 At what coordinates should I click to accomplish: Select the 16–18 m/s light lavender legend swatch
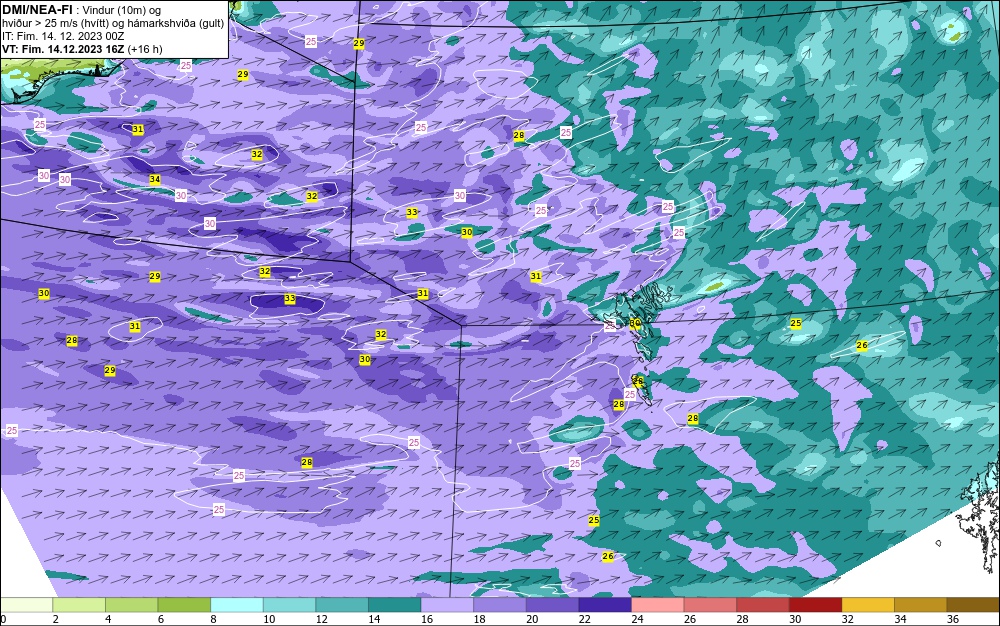click(x=447, y=605)
